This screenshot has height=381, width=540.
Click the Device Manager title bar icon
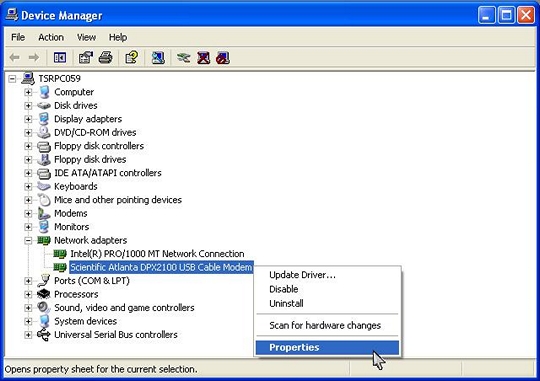pos(12,15)
